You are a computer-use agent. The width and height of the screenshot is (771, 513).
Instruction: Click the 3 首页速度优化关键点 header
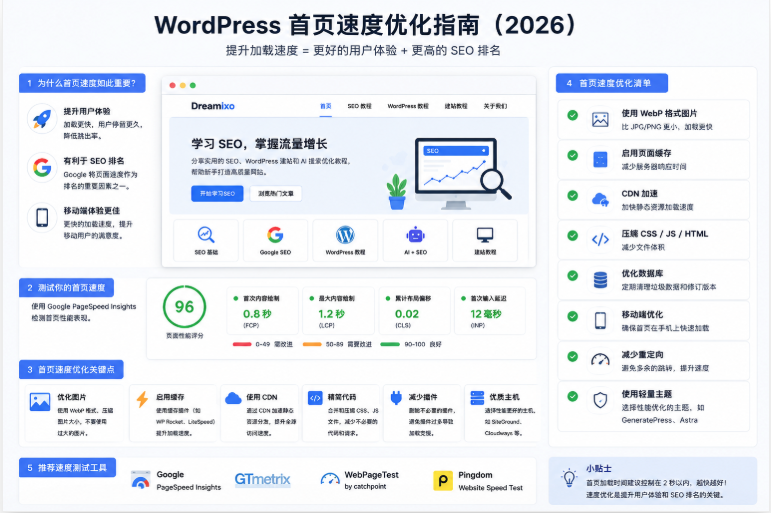(71, 369)
